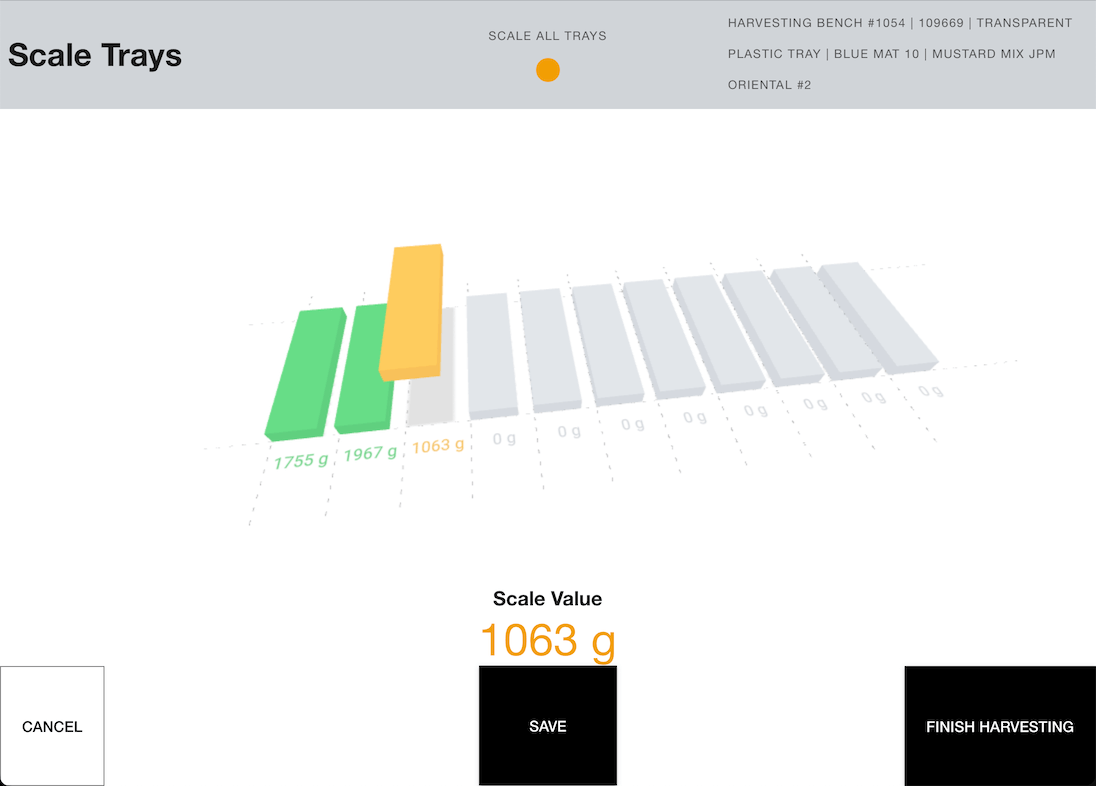Click the Scale Value heading
This screenshot has width=1096, height=786.
click(547, 599)
